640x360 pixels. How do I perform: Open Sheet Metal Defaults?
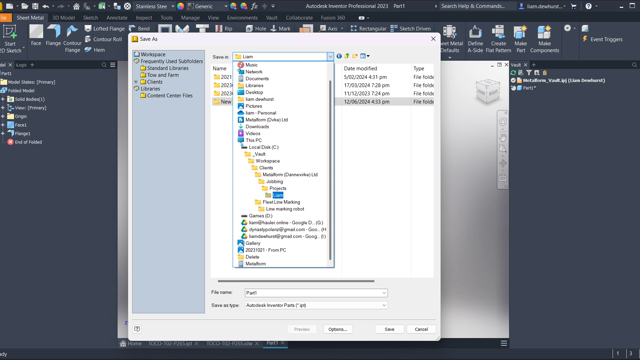pyautogui.click(x=450, y=39)
